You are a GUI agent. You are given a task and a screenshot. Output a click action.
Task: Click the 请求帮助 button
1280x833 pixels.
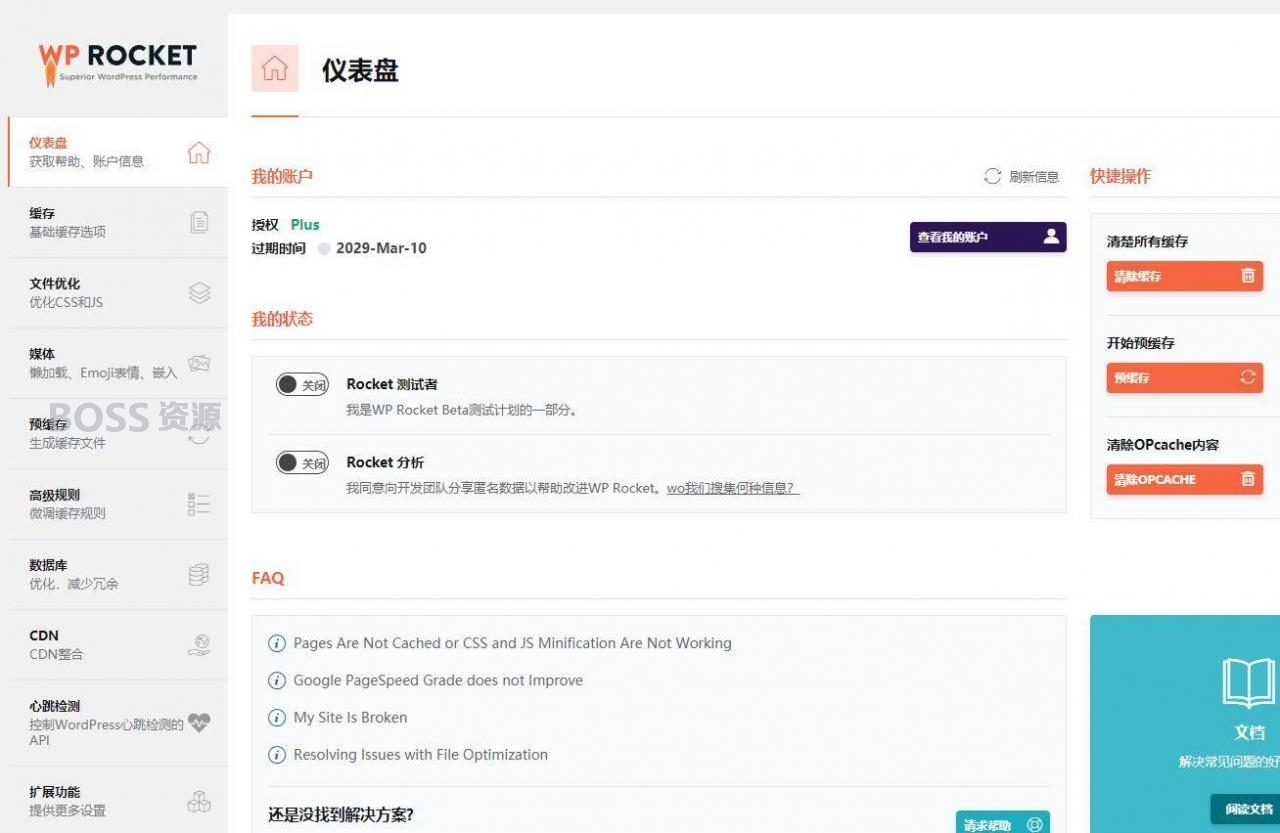tap(1003, 822)
